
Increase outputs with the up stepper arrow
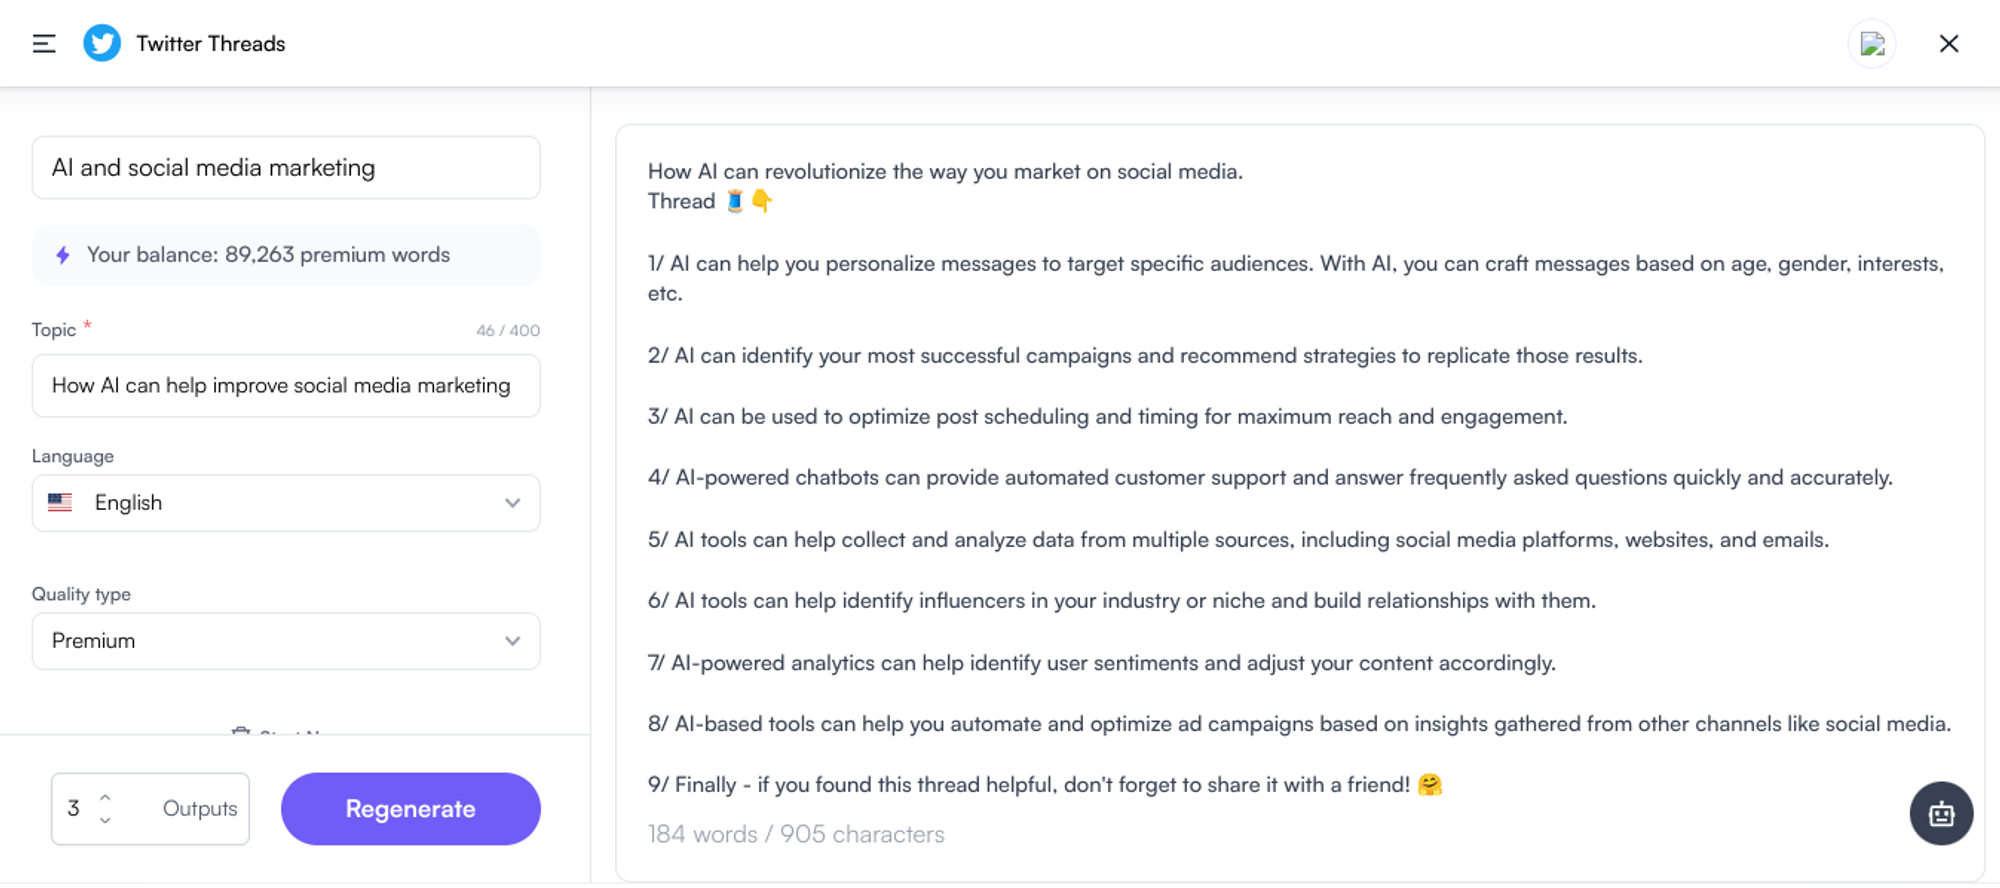click(104, 797)
